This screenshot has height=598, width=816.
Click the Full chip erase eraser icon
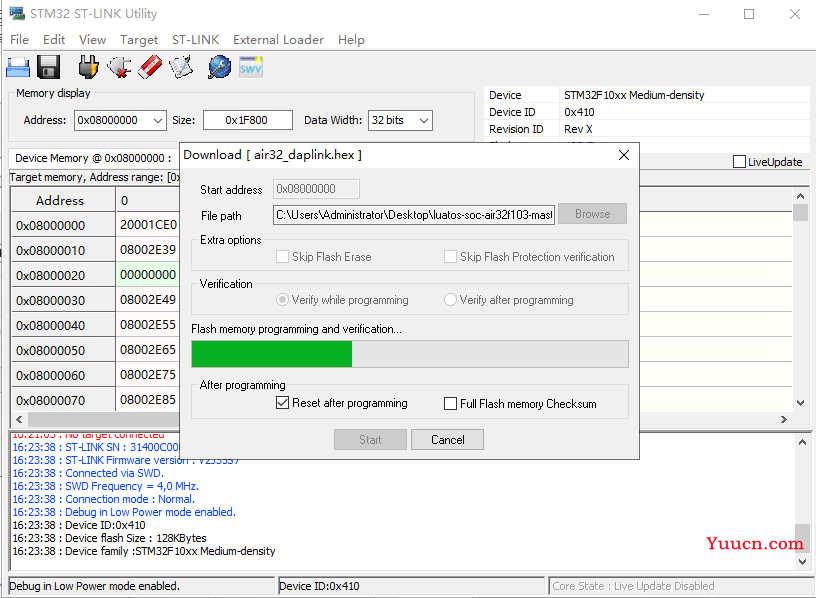150,67
